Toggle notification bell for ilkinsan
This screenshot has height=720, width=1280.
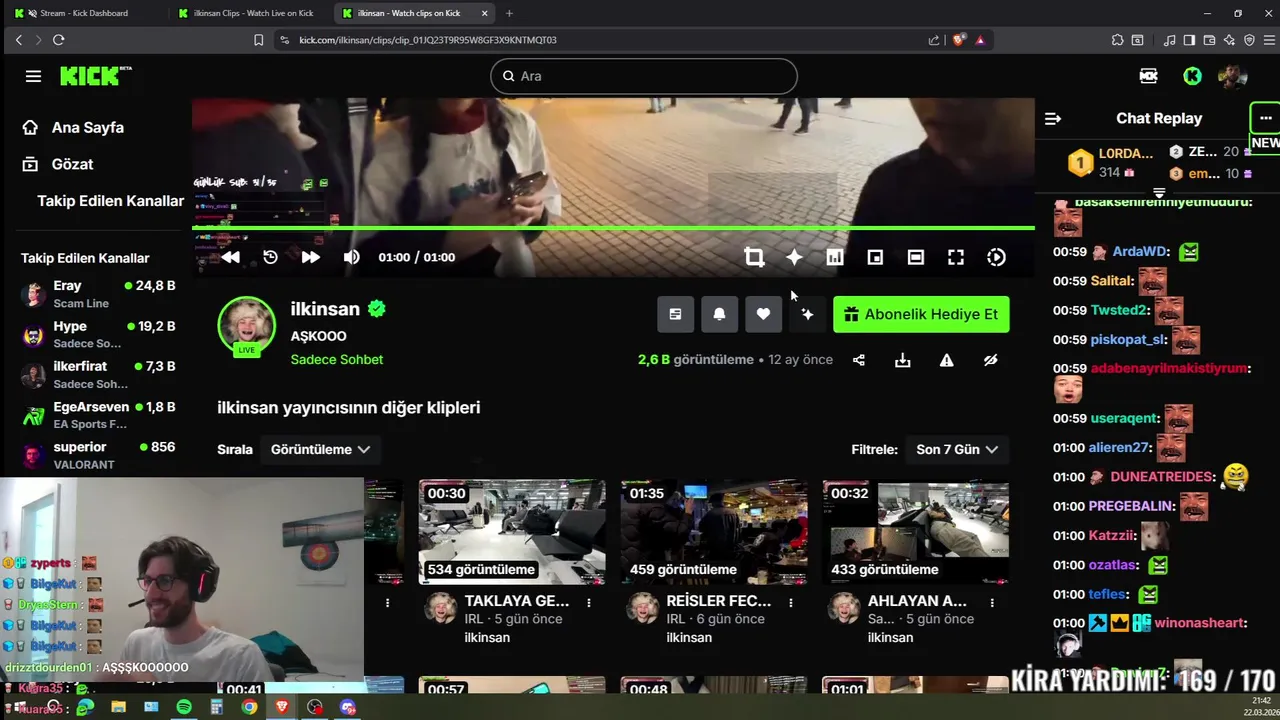[719, 314]
